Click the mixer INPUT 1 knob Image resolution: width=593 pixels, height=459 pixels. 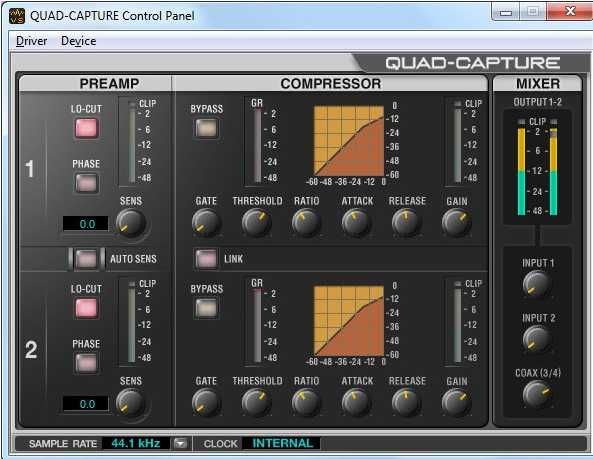pyautogui.click(x=537, y=284)
